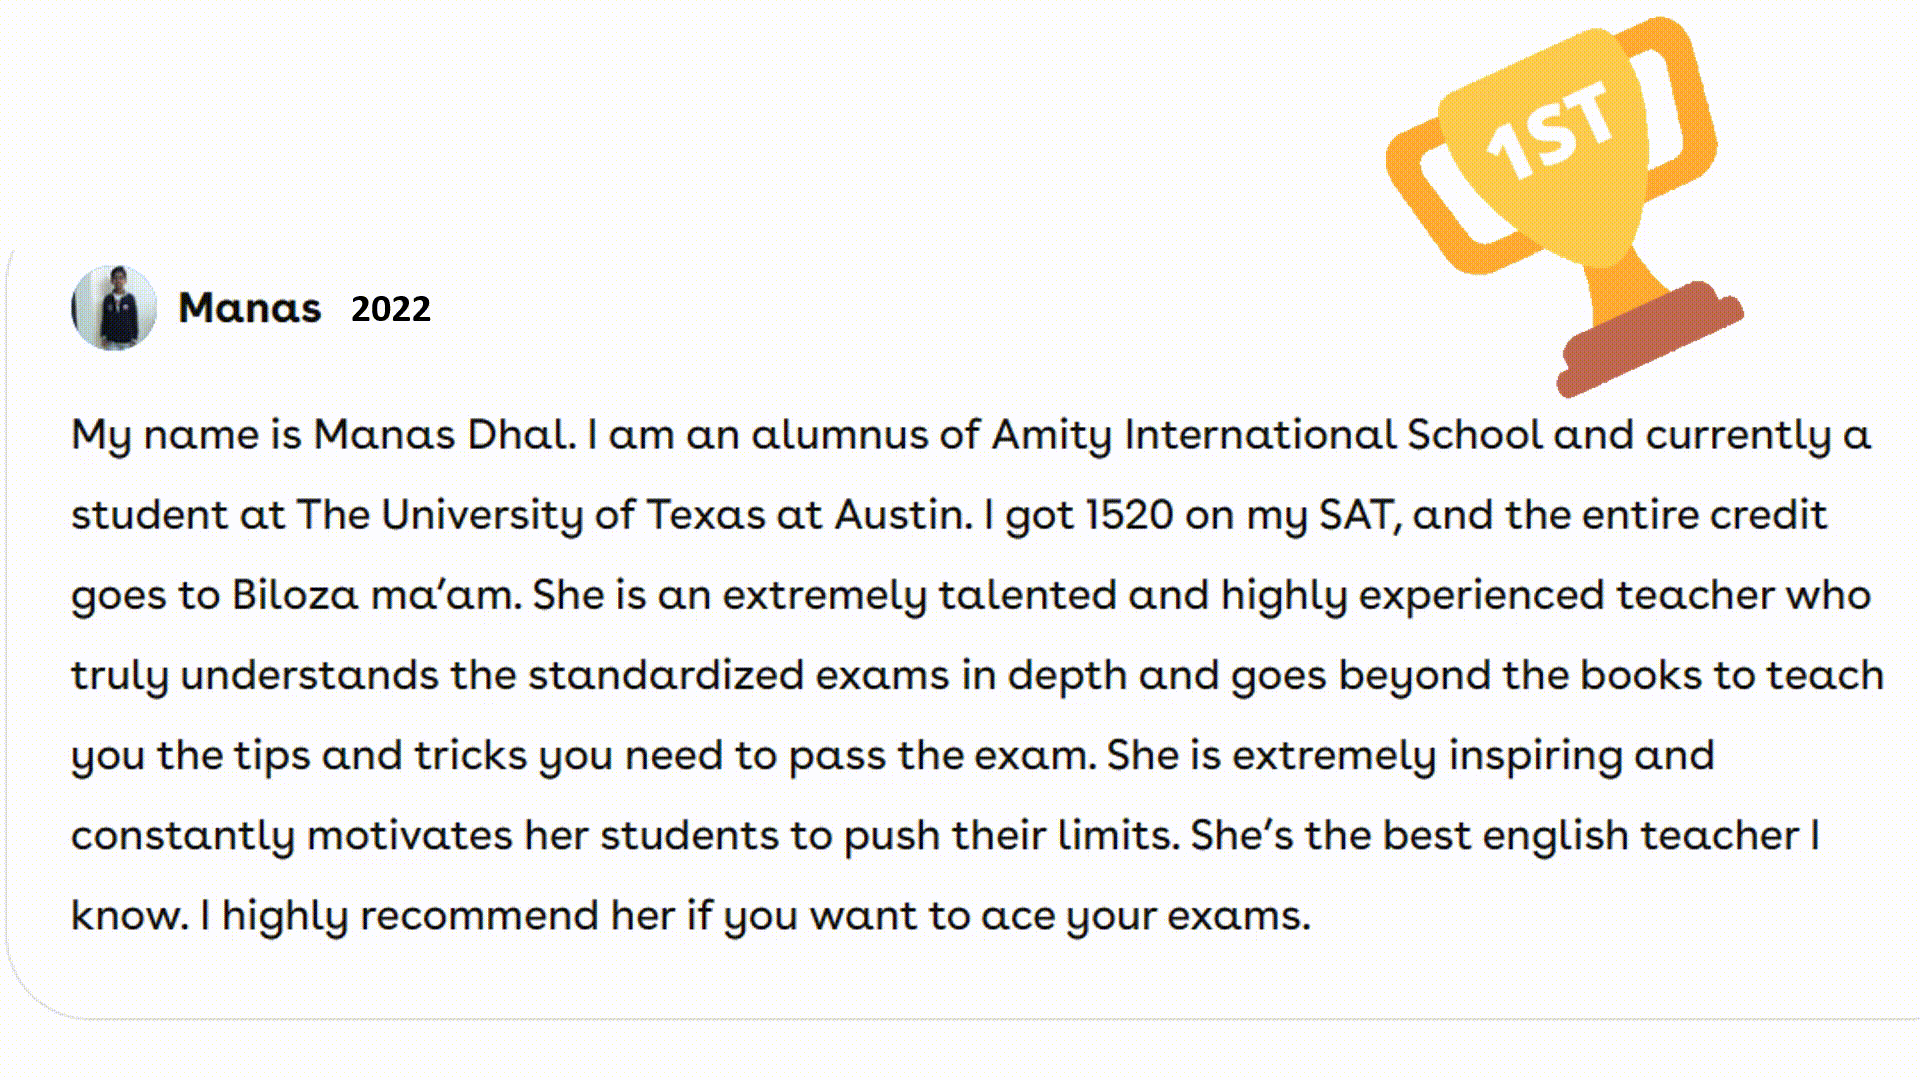Click The University of Texas at Austin

(631, 516)
